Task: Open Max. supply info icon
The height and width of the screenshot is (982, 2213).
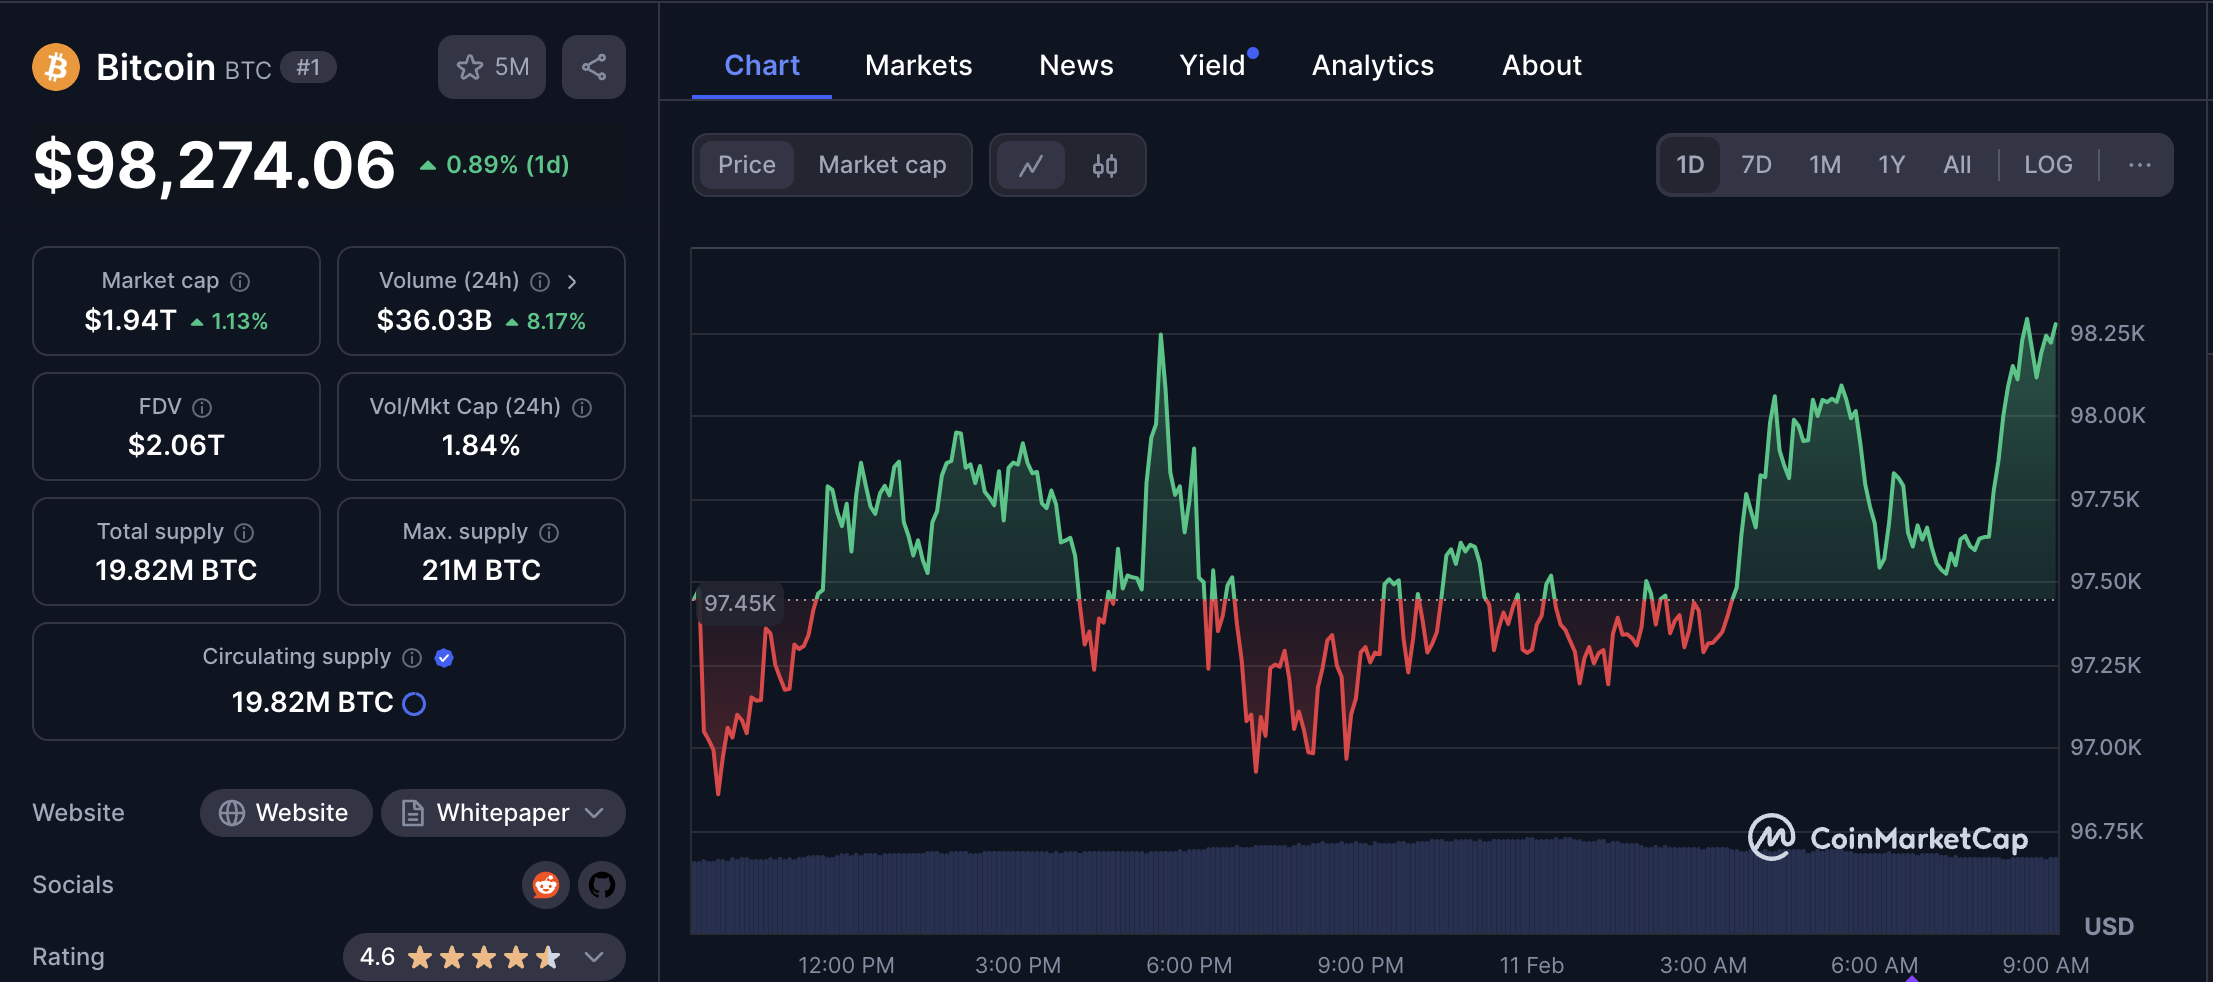Action: pos(549,533)
